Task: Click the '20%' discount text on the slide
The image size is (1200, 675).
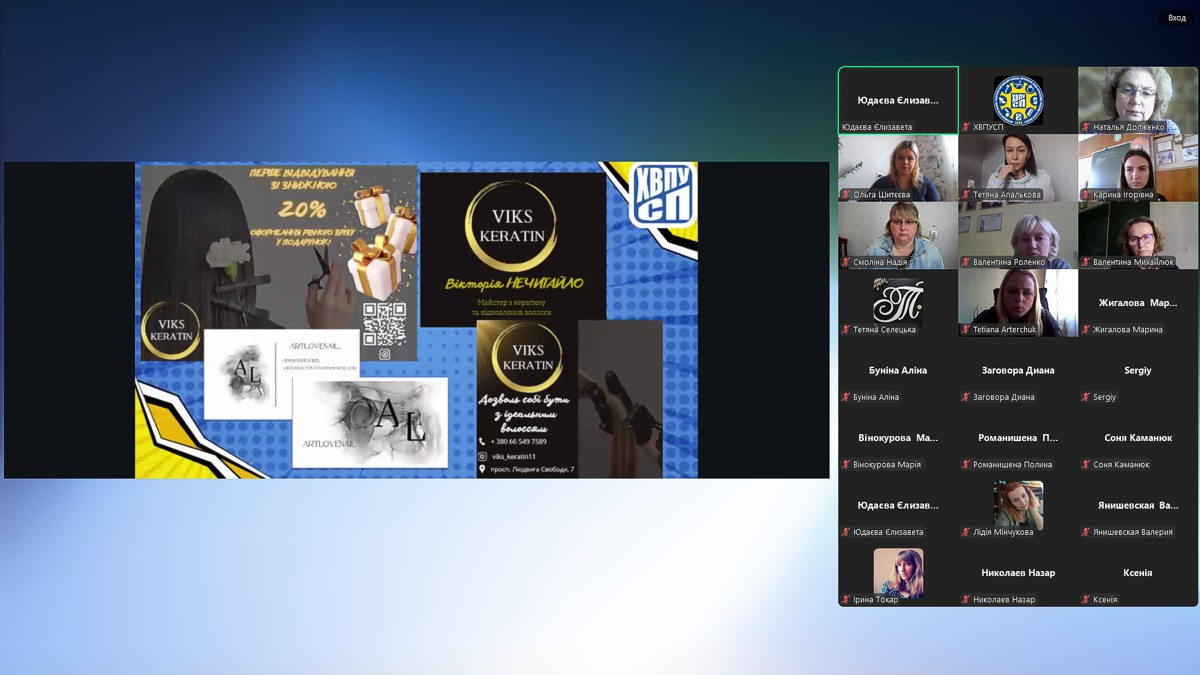Action: point(303,209)
